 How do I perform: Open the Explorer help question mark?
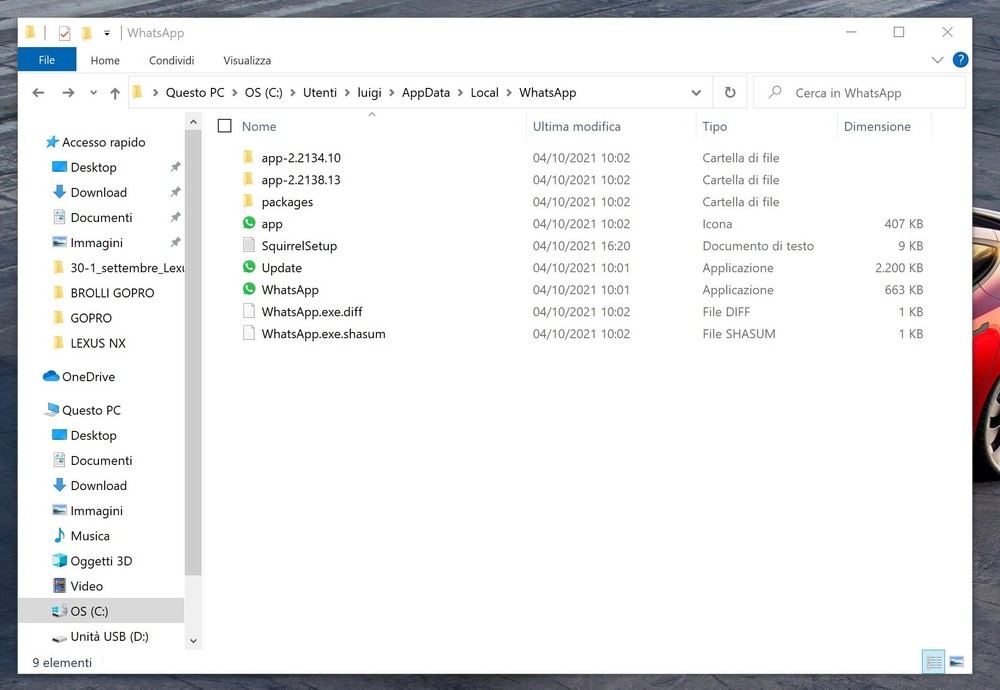coord(960,59)
